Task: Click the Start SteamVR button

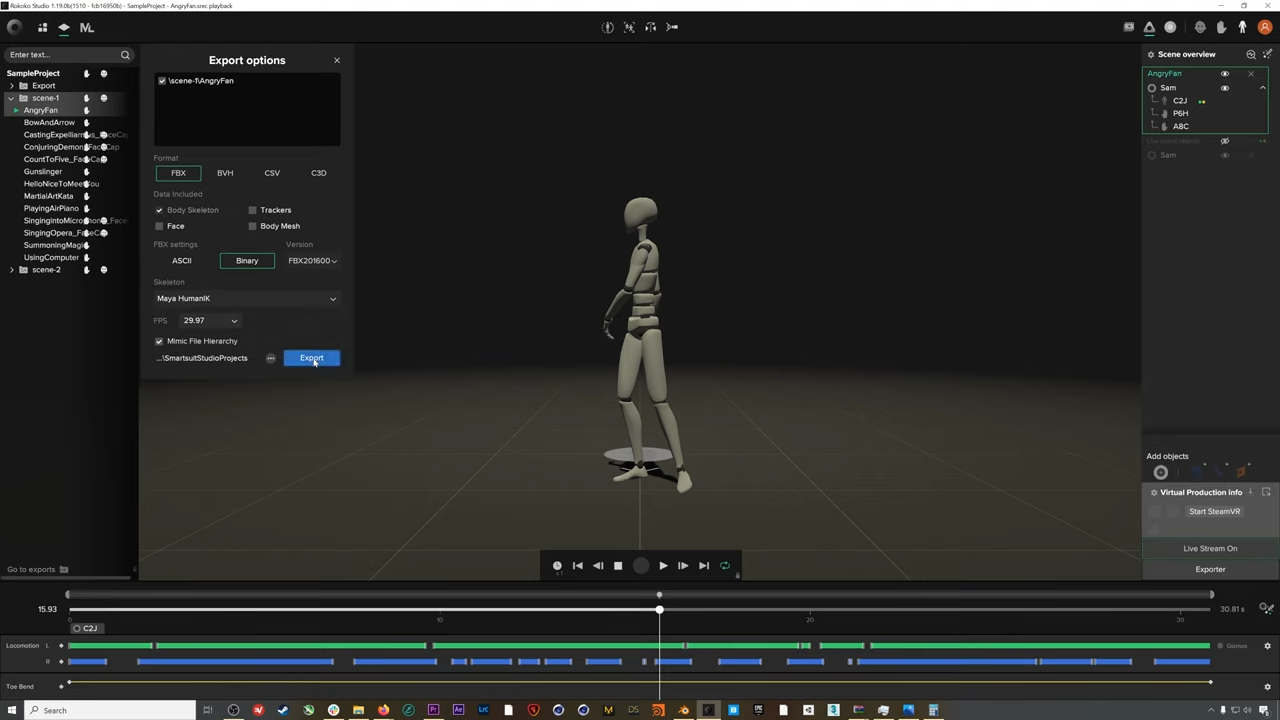Action: [x=1214, y=512]
